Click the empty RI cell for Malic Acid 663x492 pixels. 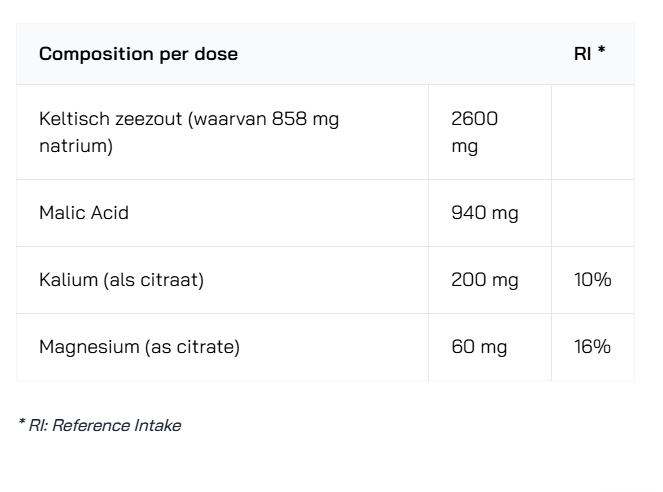pos(592,213)
